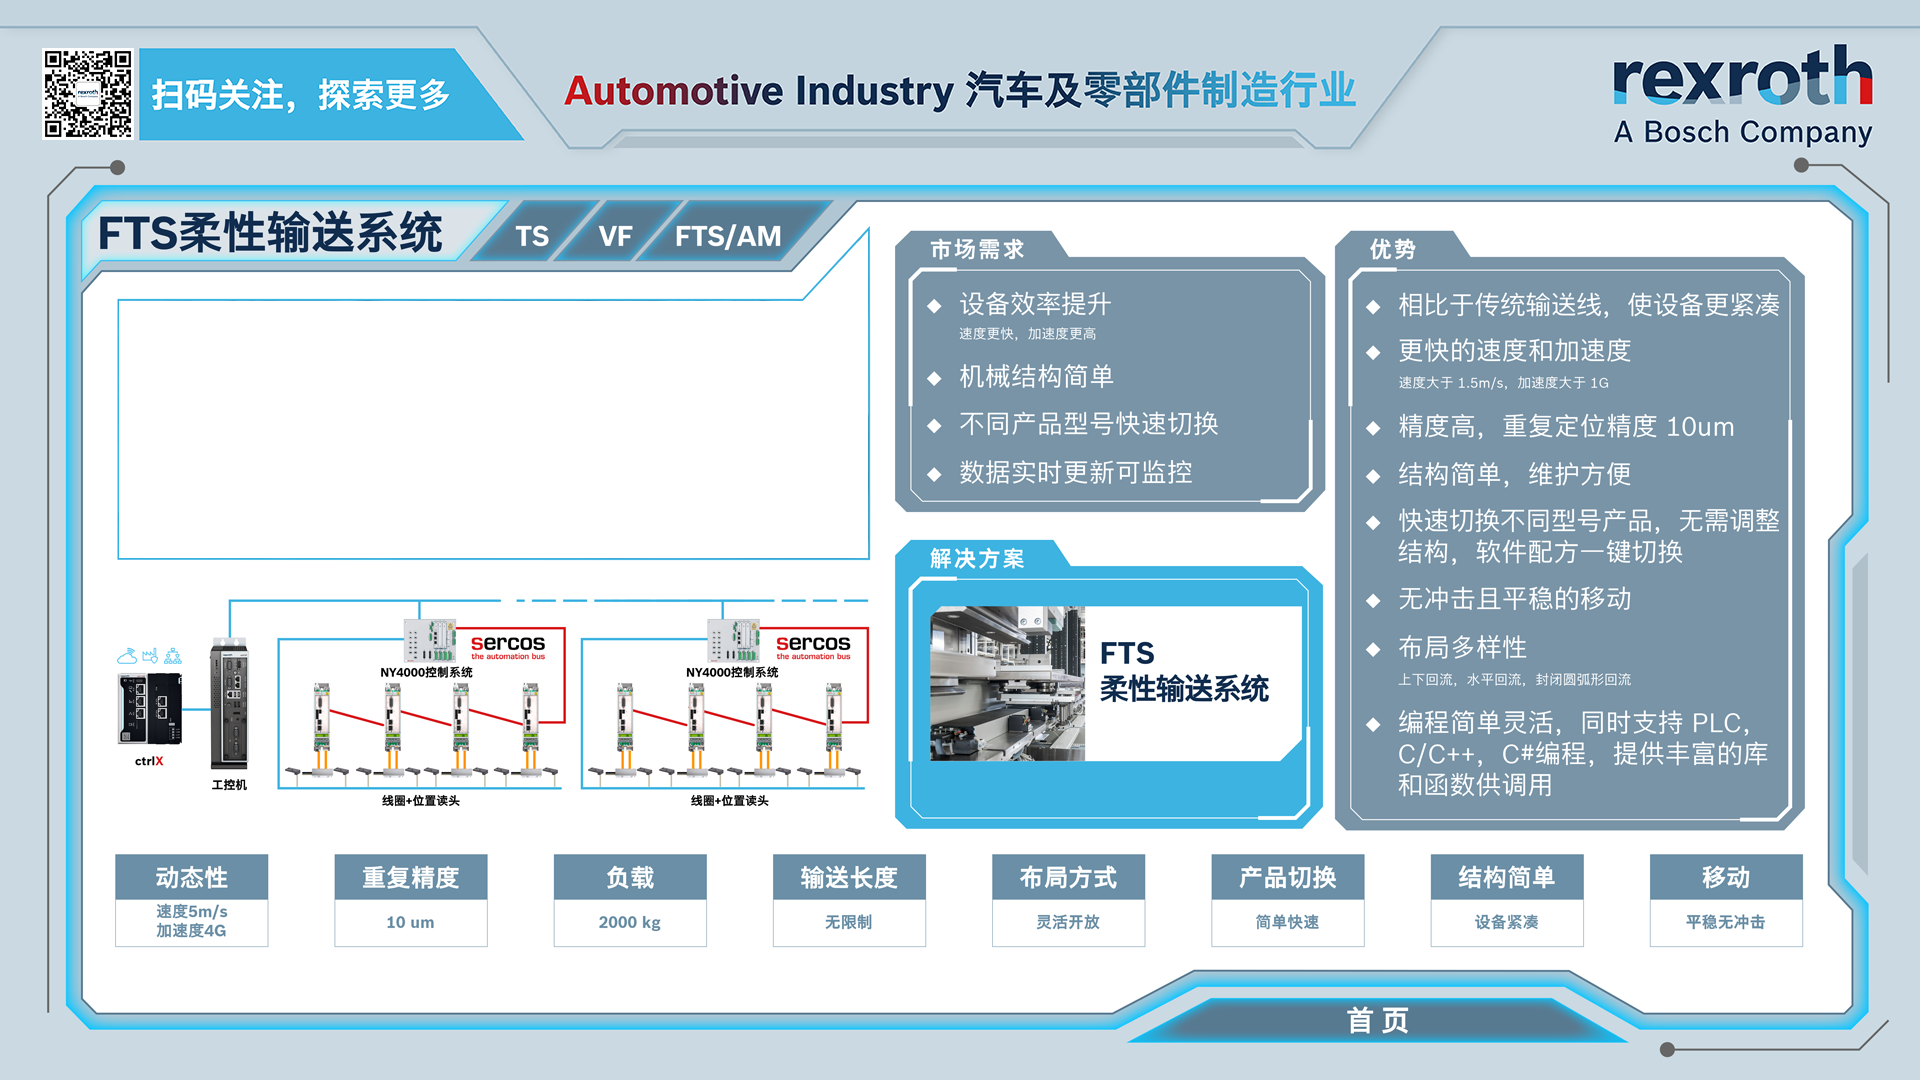
Task: Click the 市场需求 panel header
Action: pyautogui.click(x=977, y=249)
